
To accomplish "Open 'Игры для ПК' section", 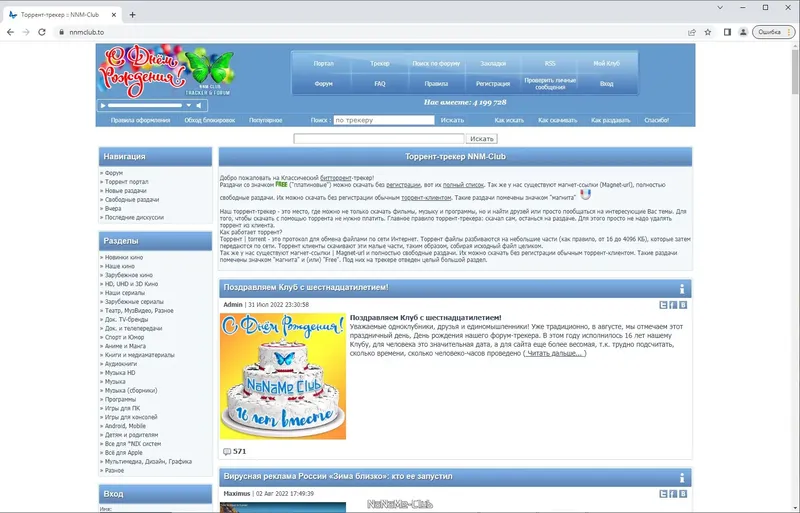I will tap(122, 408).
